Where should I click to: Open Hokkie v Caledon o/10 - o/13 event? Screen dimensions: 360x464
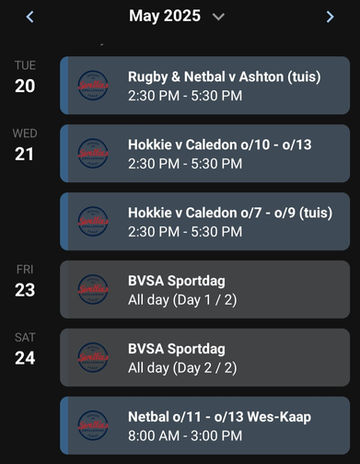pyautogui.click(x=205, y=153)
